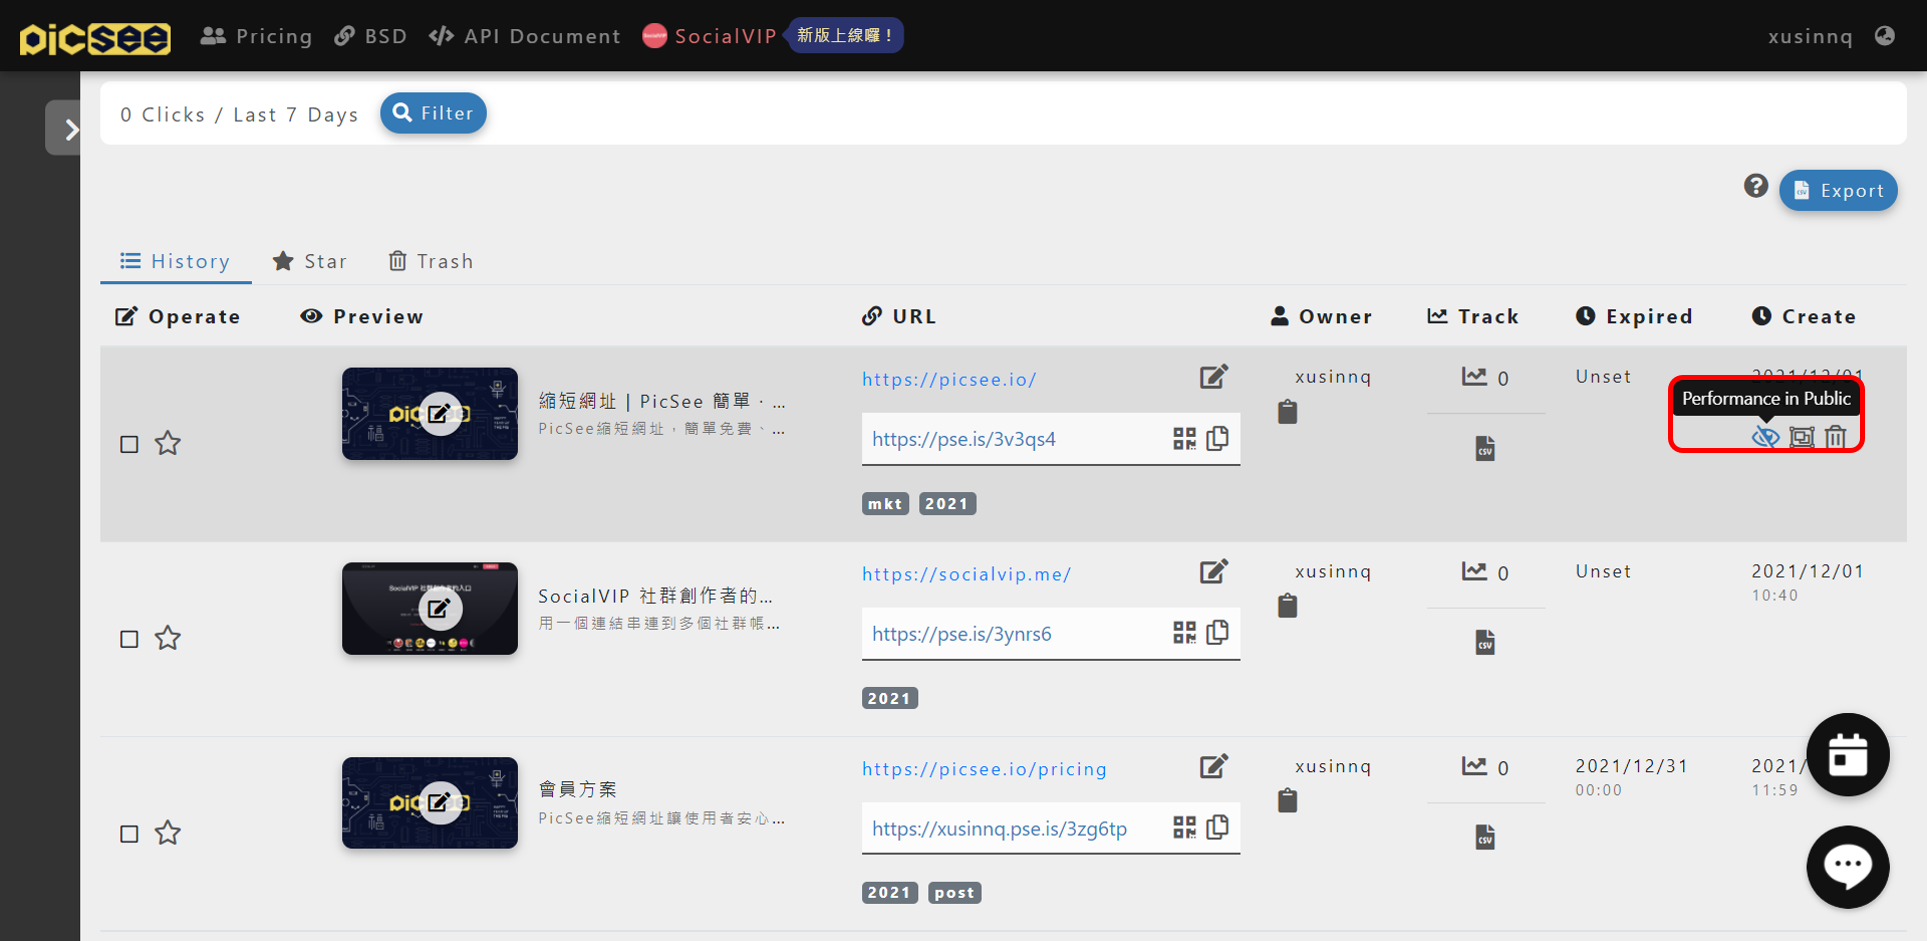Click the xusinnq account name in the header
This screenshot has height=941, width=1927.
point(1810,36)
